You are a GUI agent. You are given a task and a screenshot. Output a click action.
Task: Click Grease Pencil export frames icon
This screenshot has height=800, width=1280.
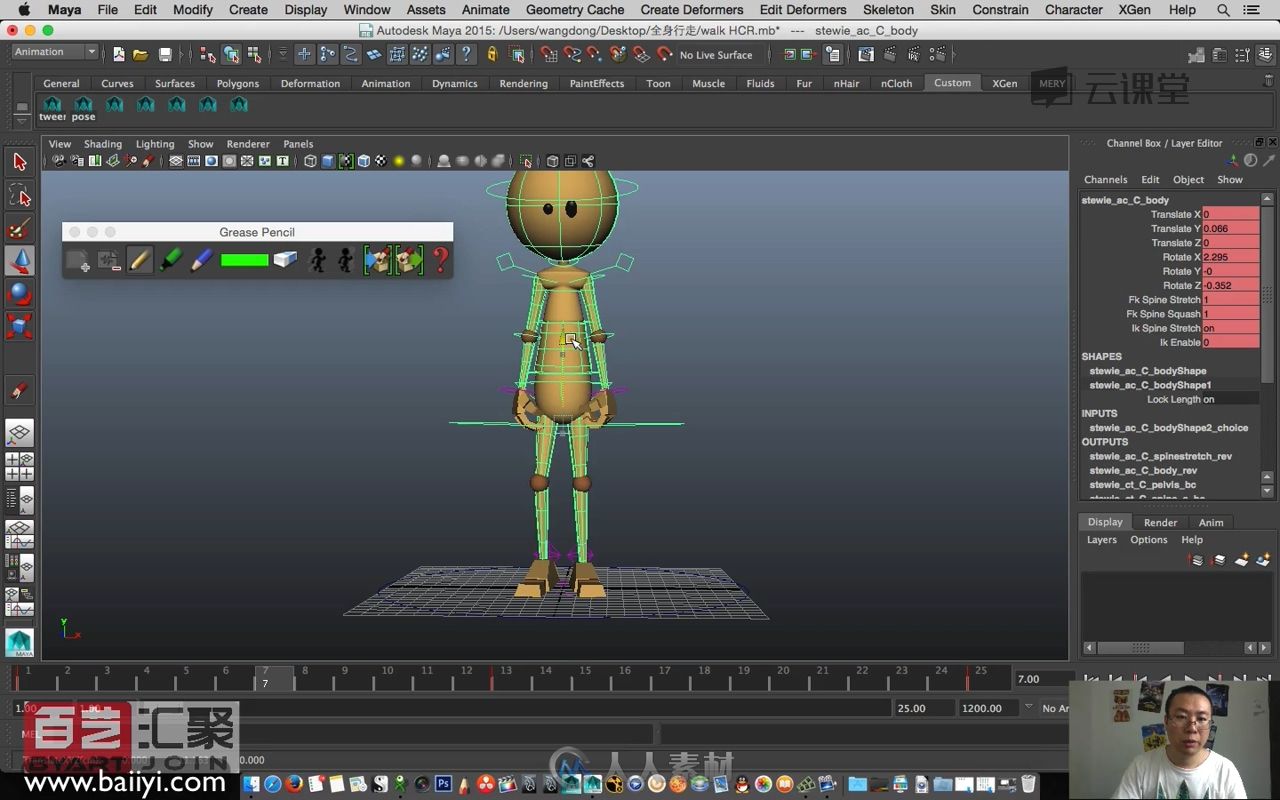point(409,261)
